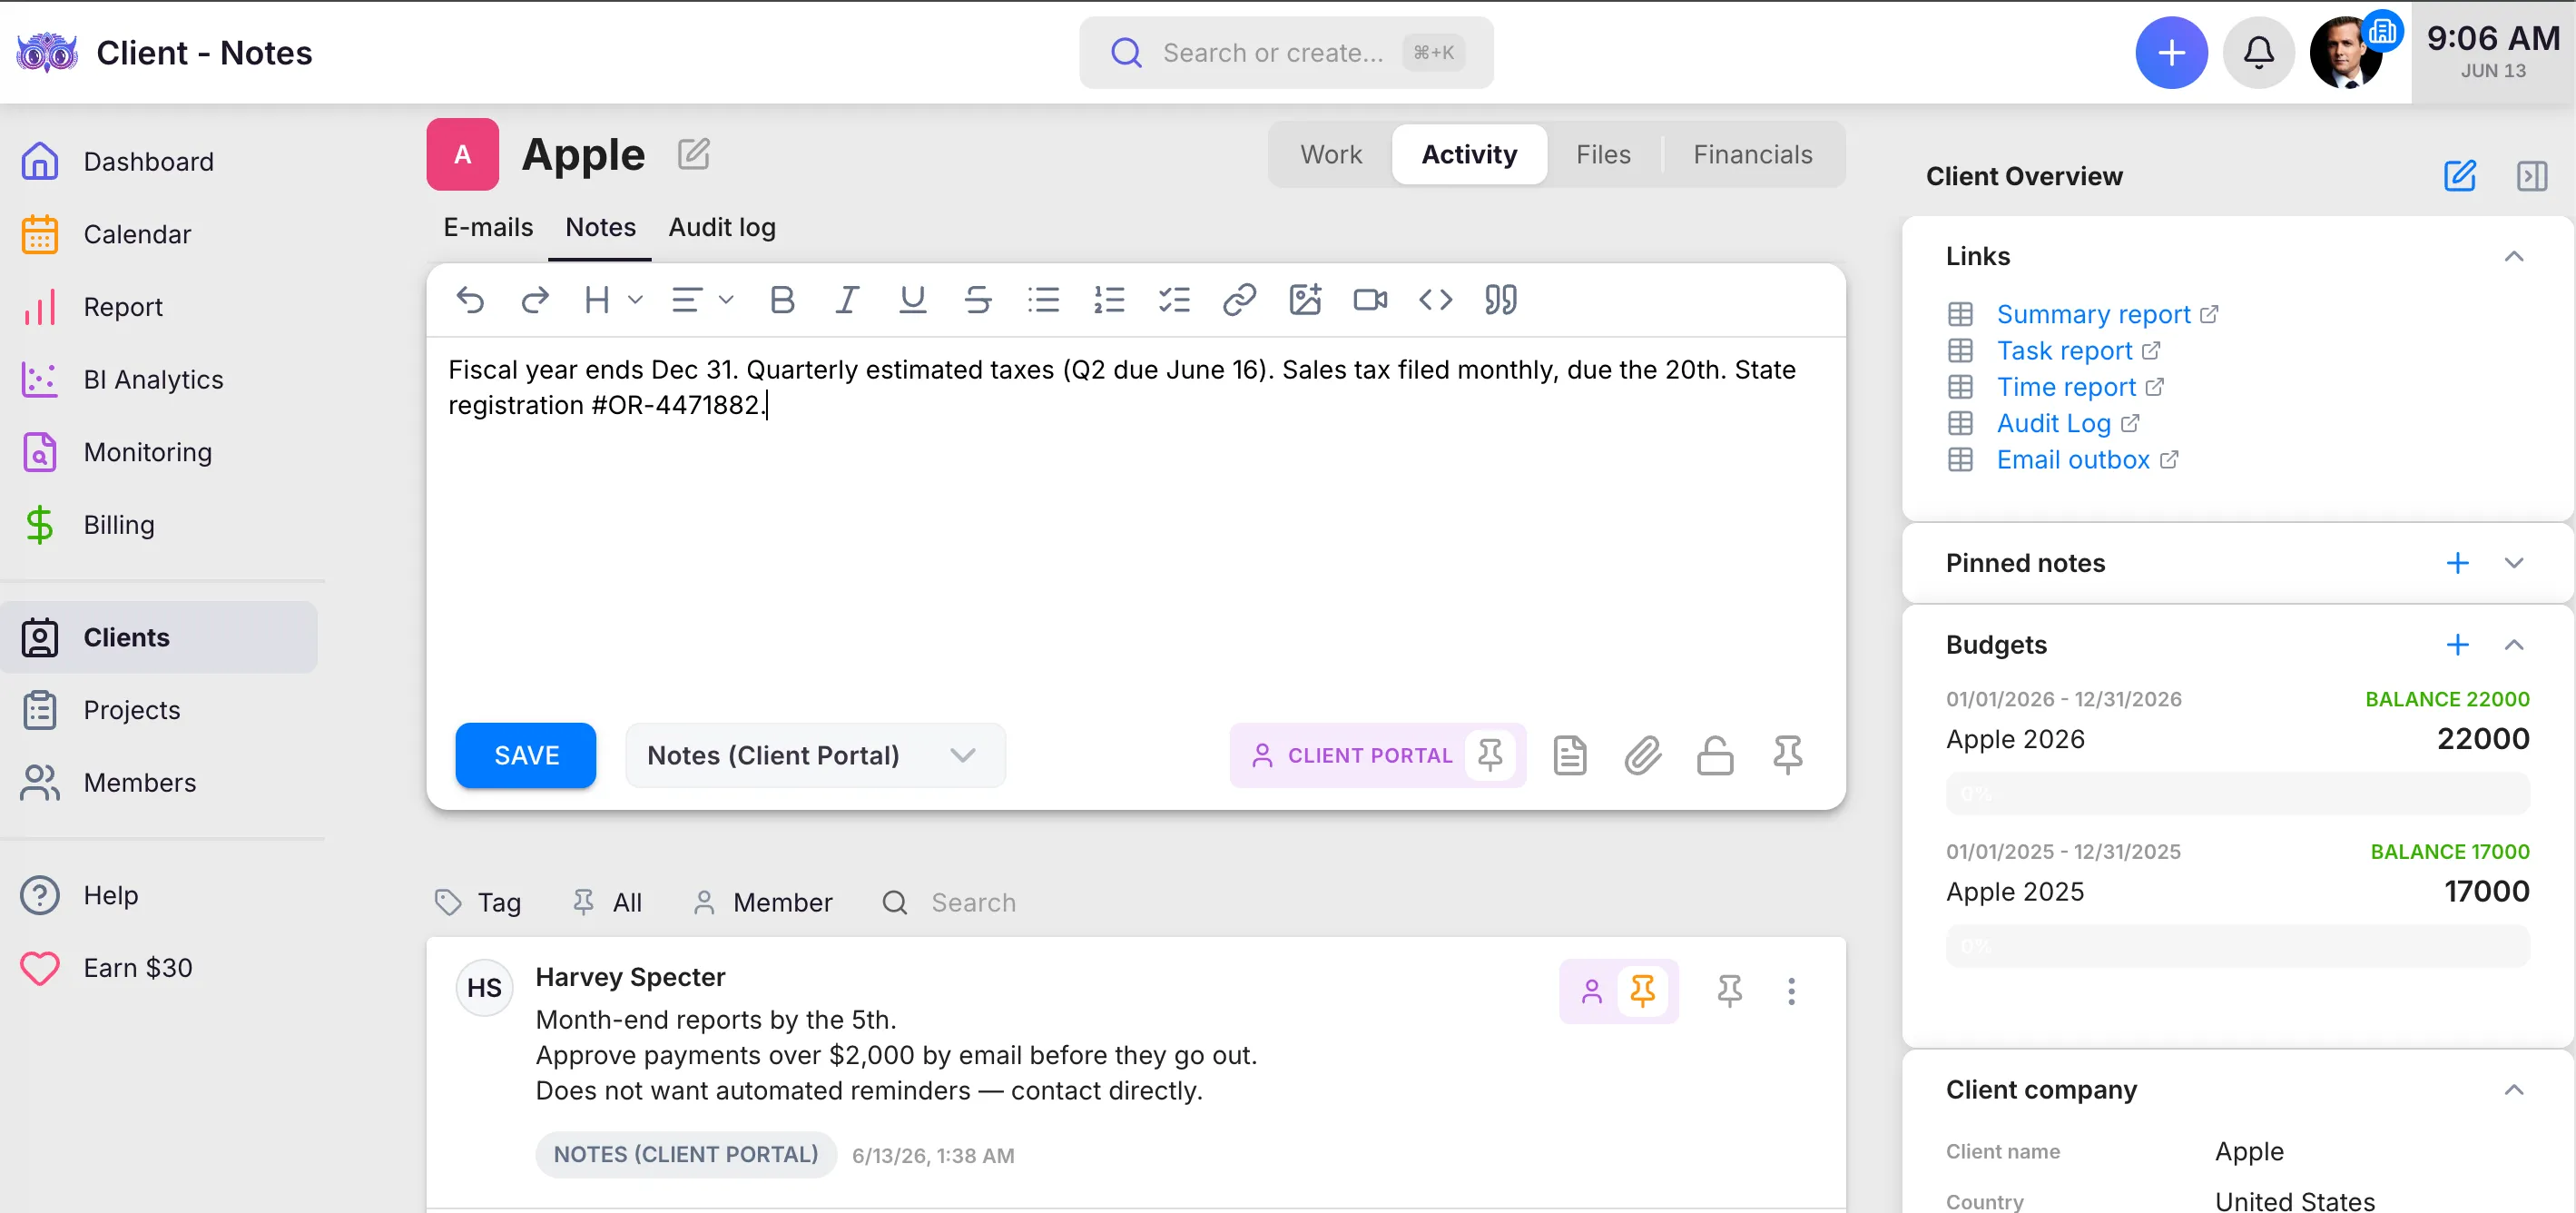Add a new budget

[x=2458, y=645]
